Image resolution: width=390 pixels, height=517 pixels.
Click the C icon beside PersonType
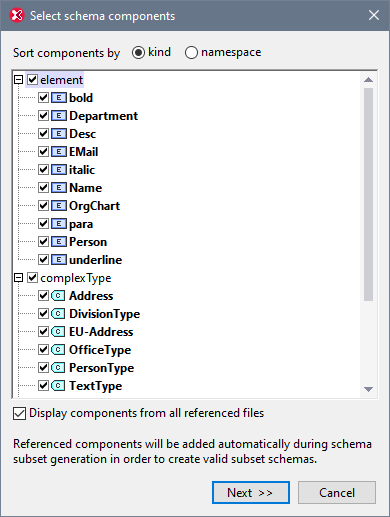pos(58,368)
